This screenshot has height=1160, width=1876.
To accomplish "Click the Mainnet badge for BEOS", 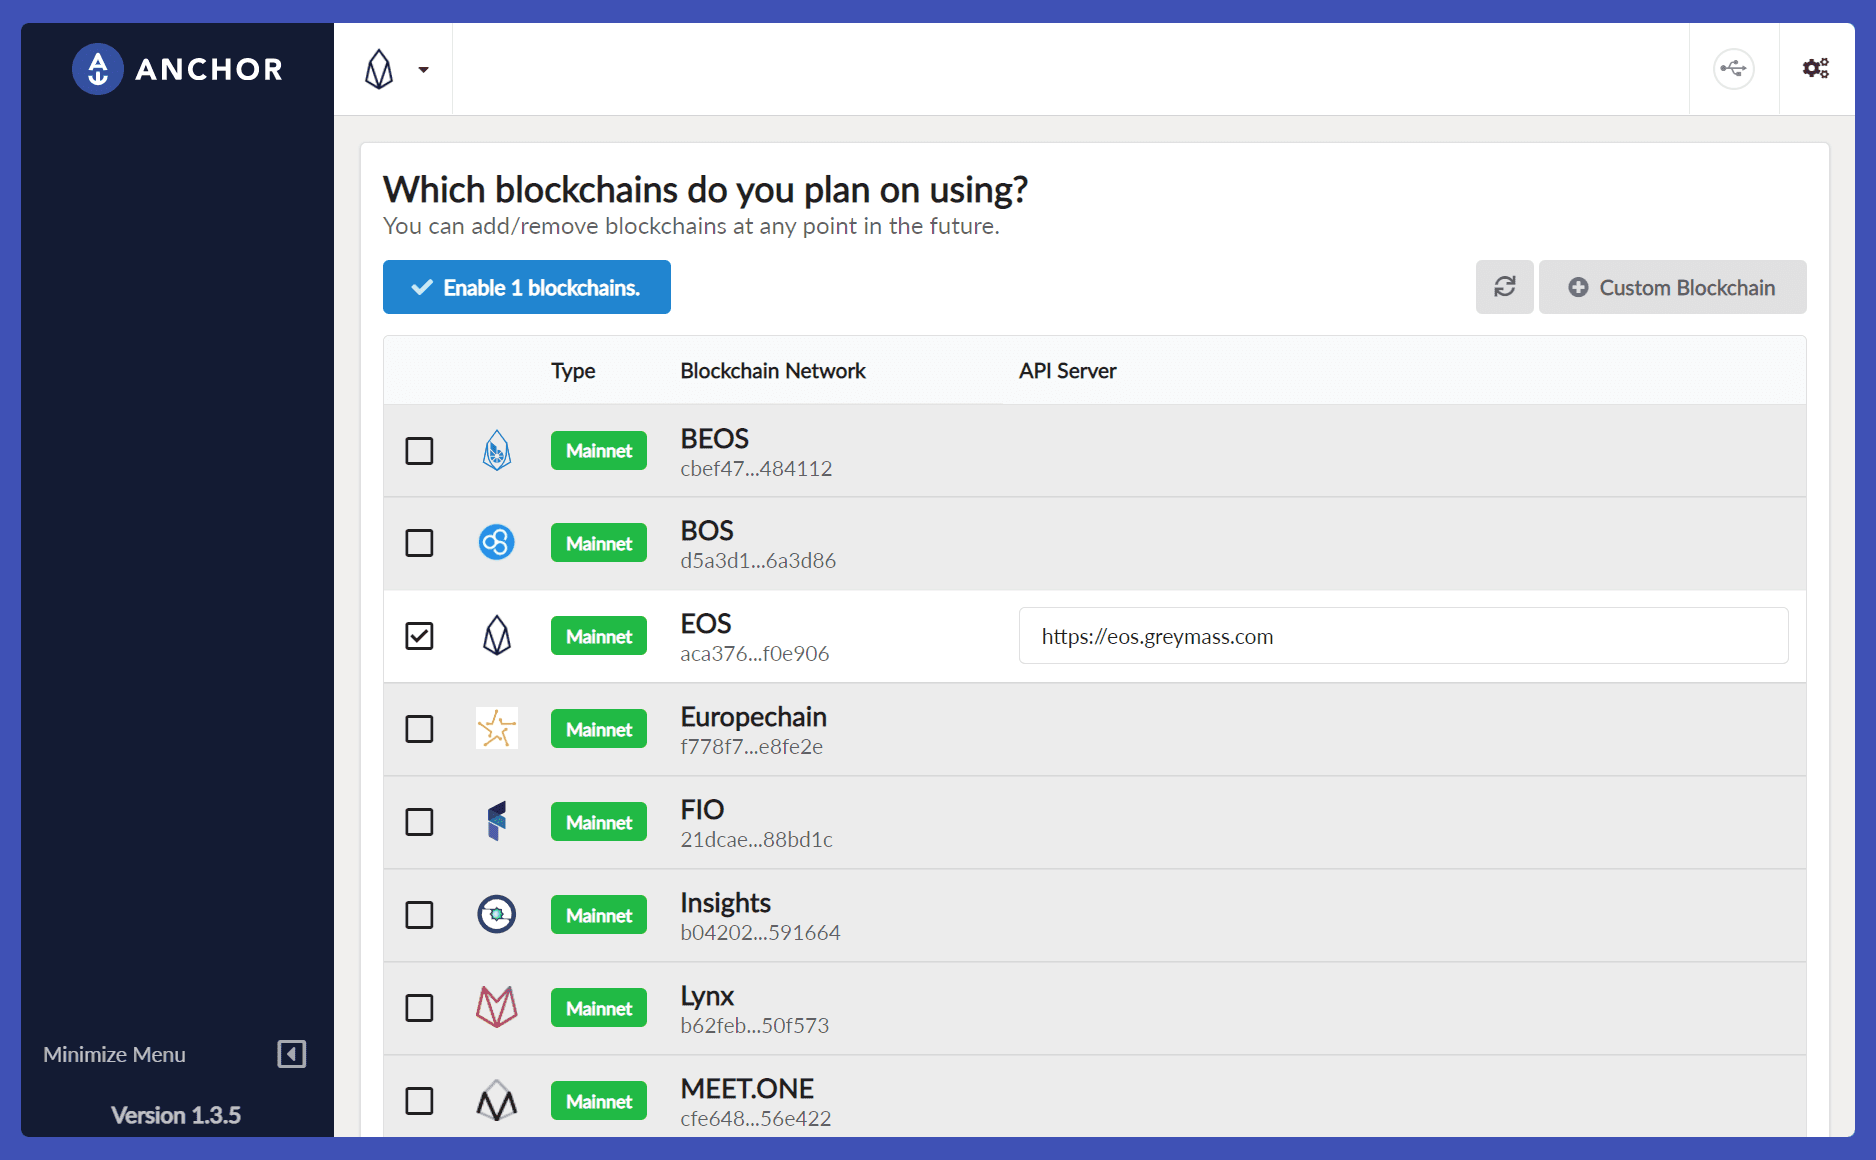I will click(599, 451).
